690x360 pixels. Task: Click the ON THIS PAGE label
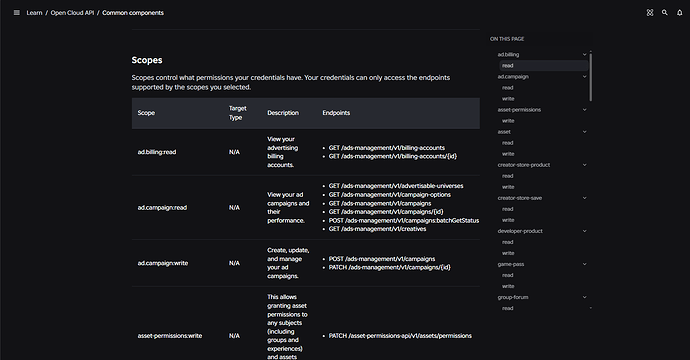[x=507, y=39]
